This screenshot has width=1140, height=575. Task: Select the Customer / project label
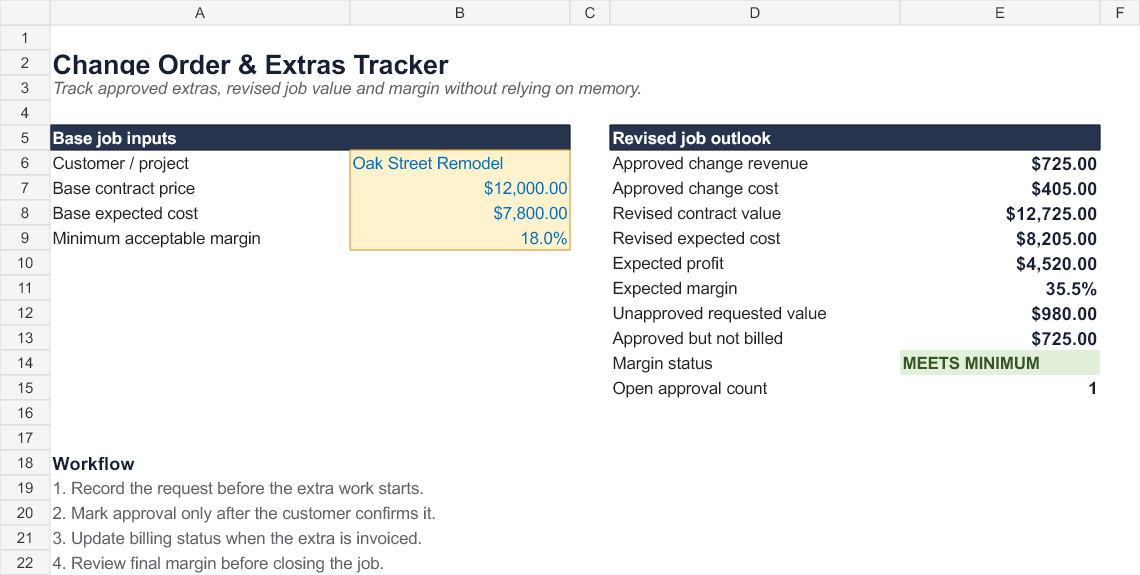tap(121, 164)
